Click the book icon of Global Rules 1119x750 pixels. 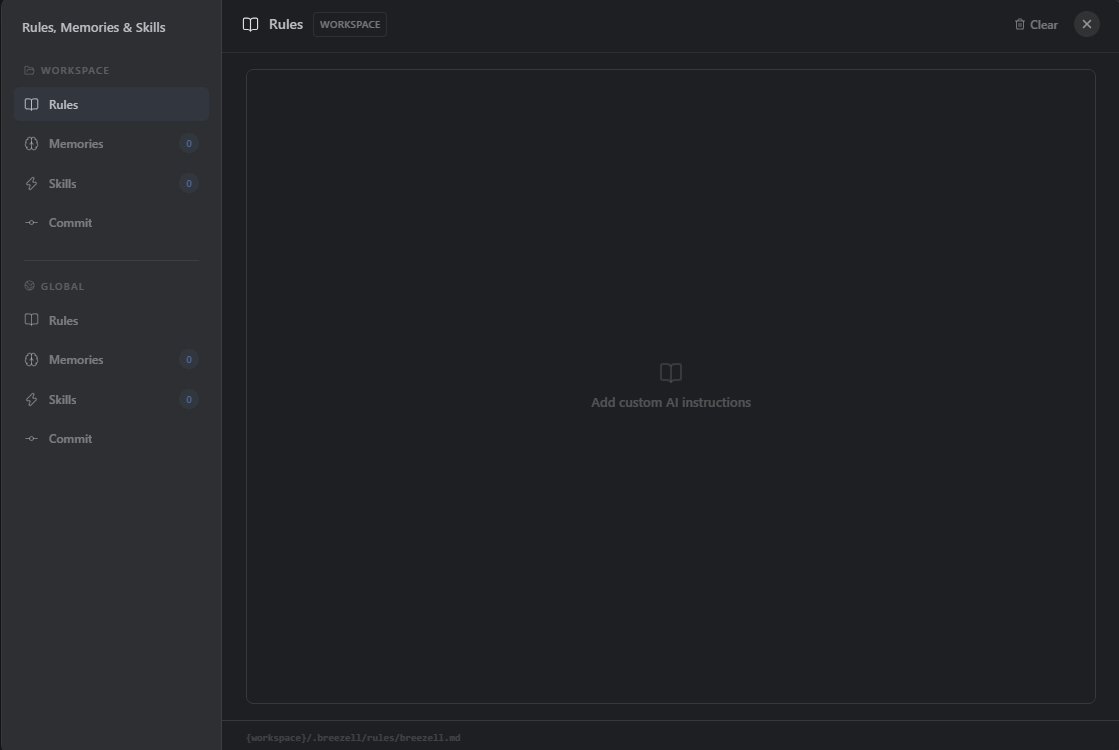point(31,320)
